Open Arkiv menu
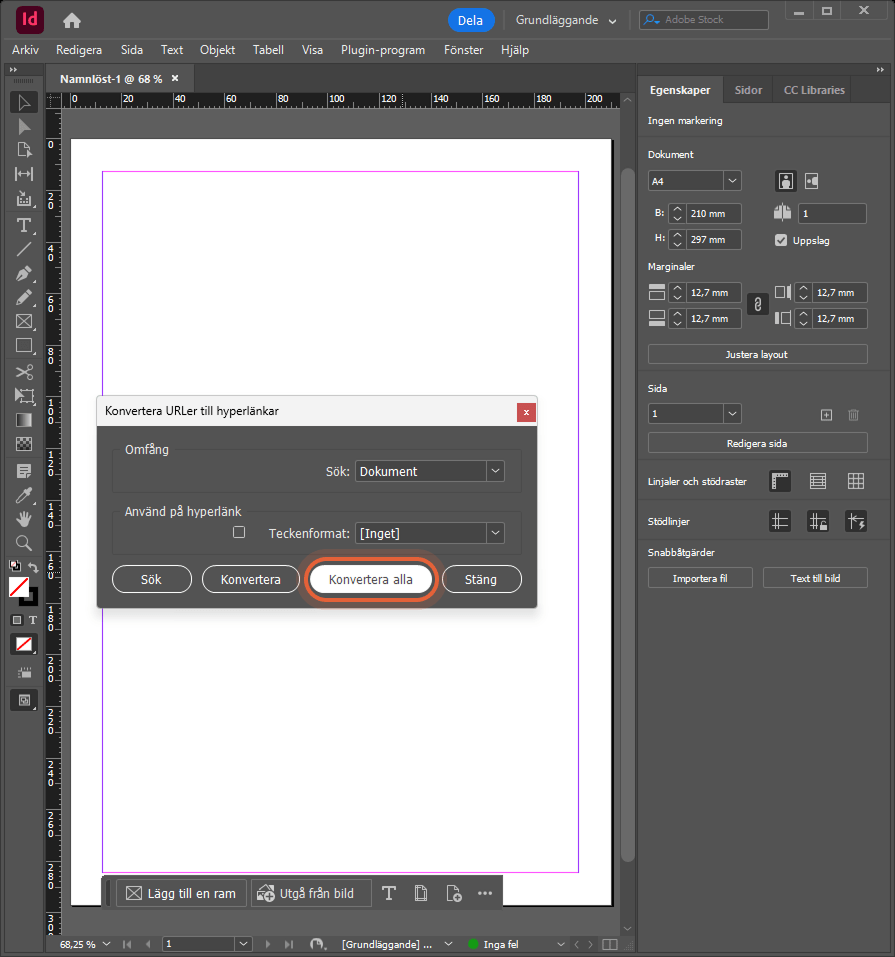895x957 pixels. [x=25, y=50]
